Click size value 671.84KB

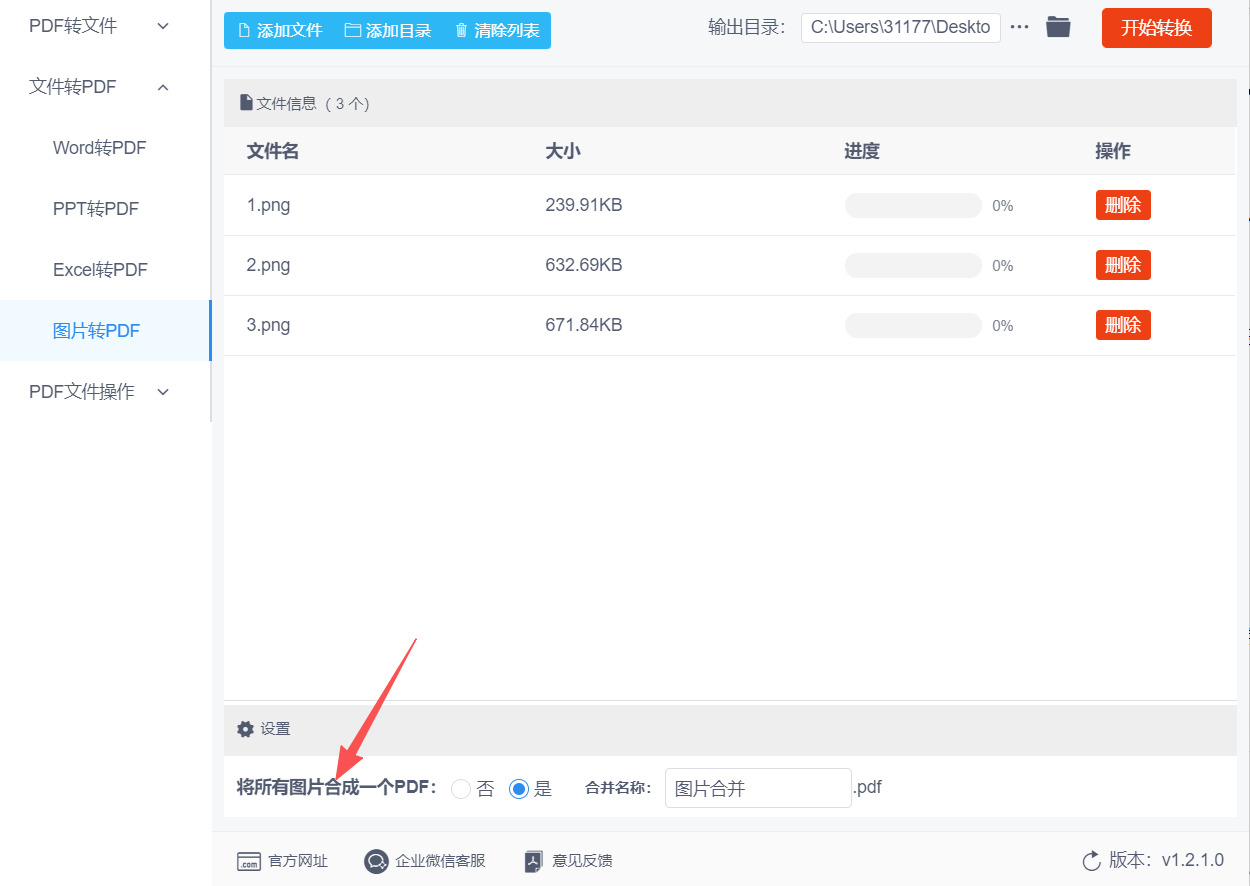coord(584,326)
